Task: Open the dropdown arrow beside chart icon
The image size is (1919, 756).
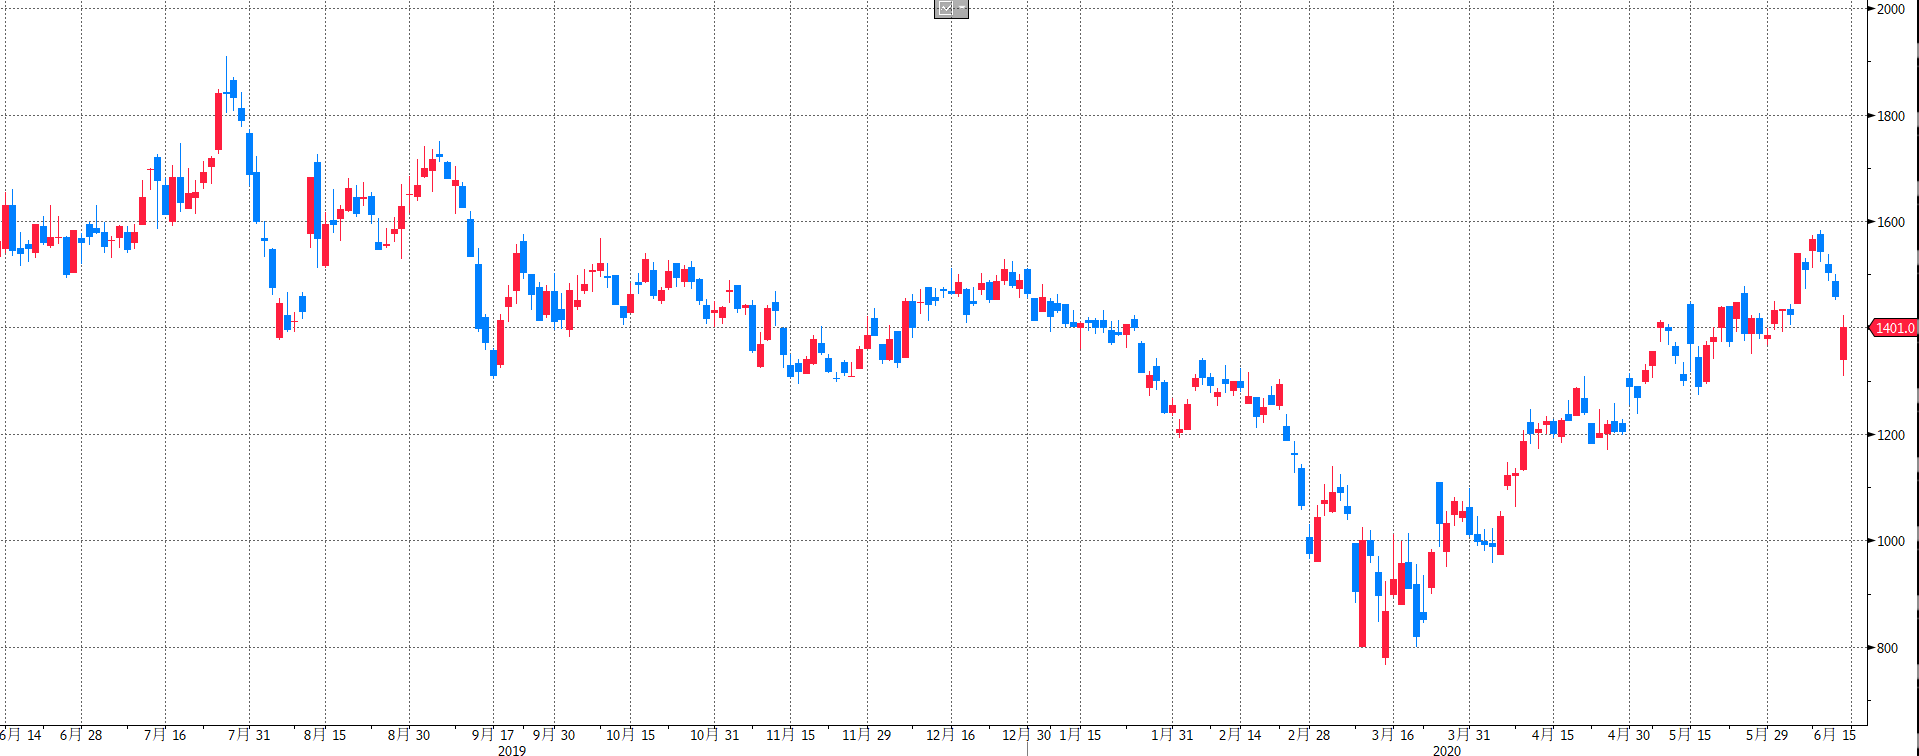Action: coord(961,9)
